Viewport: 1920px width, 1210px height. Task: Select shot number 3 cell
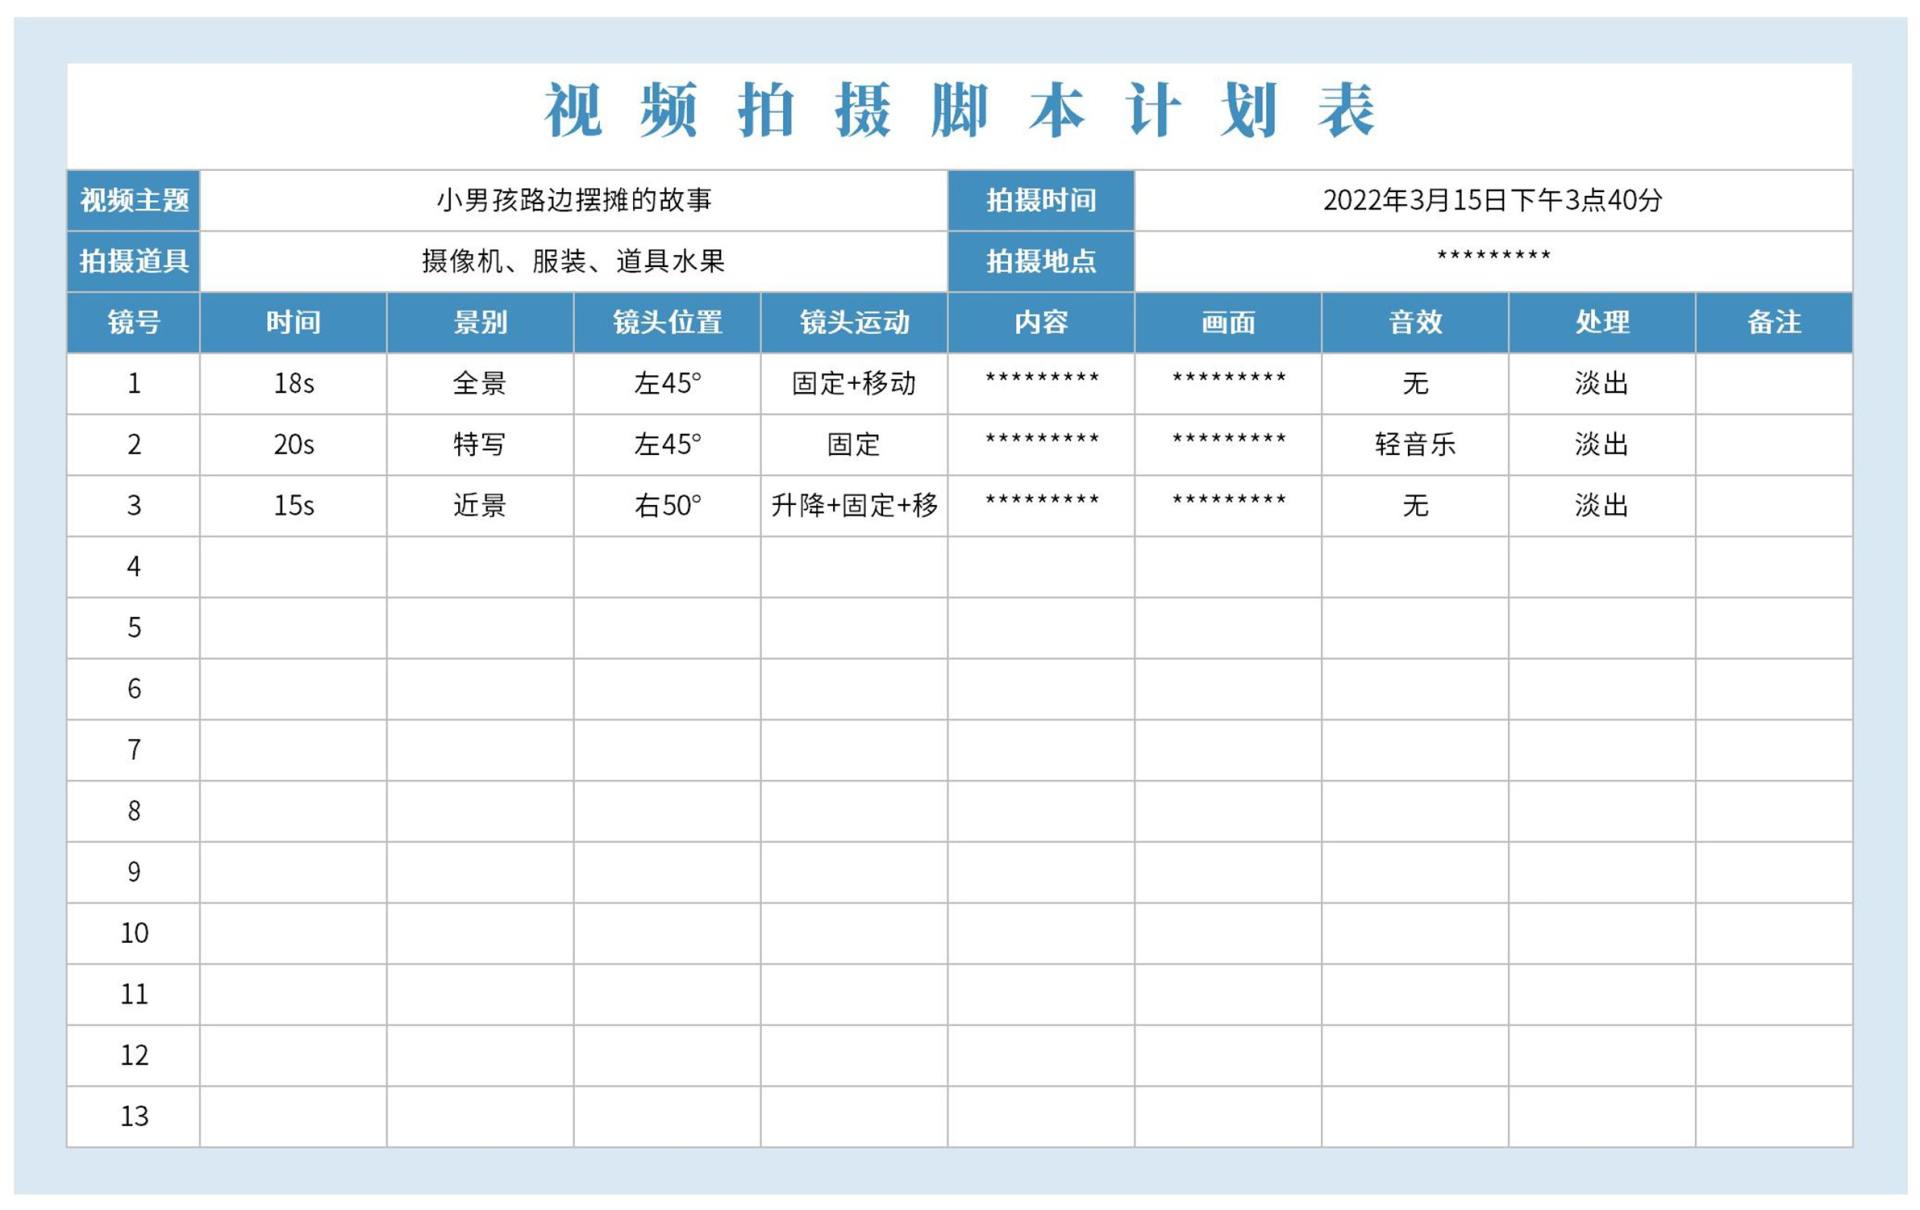133,506
